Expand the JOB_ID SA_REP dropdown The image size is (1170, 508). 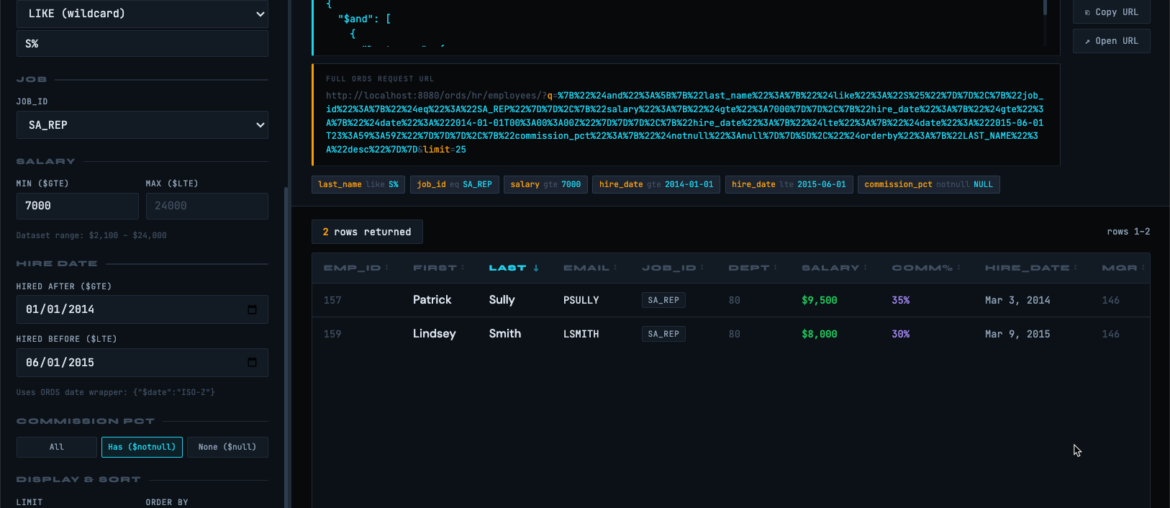click(x=142, y=125)
